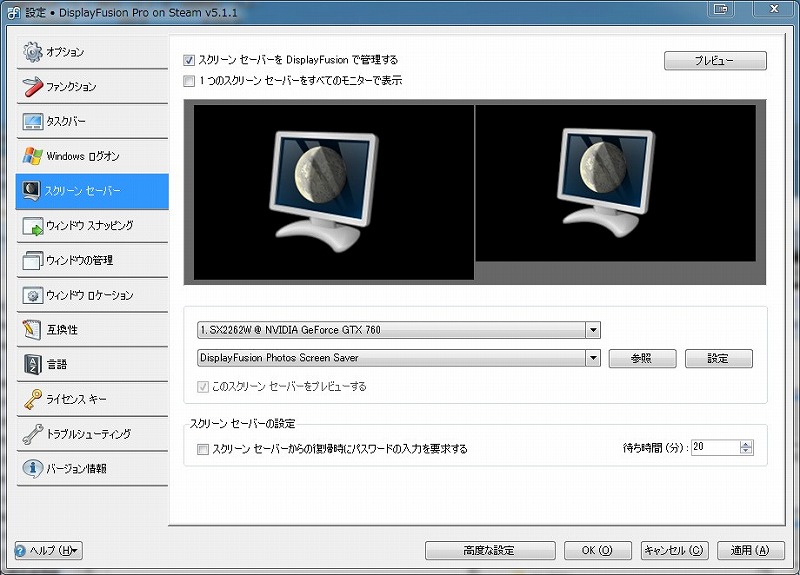Open the ウィンドウの管理 page

(92, 260)
